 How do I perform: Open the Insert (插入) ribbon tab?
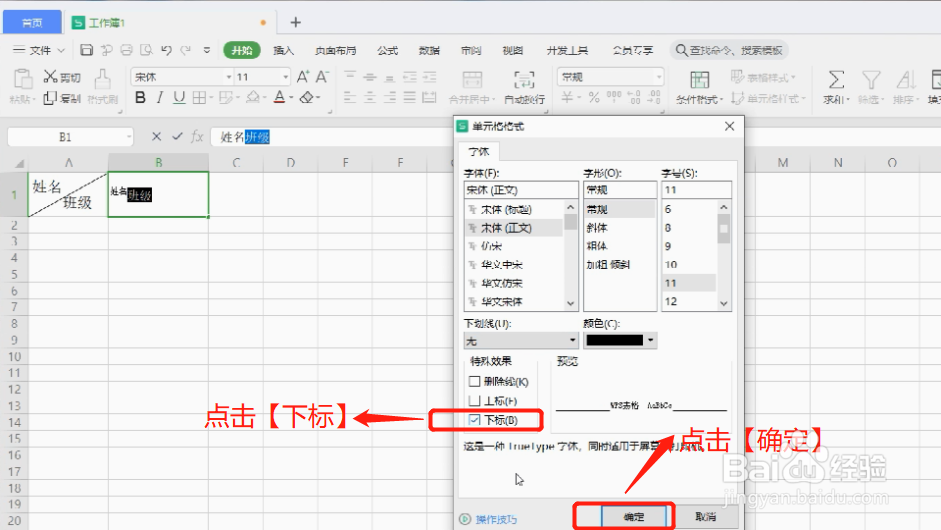[283, 50]
